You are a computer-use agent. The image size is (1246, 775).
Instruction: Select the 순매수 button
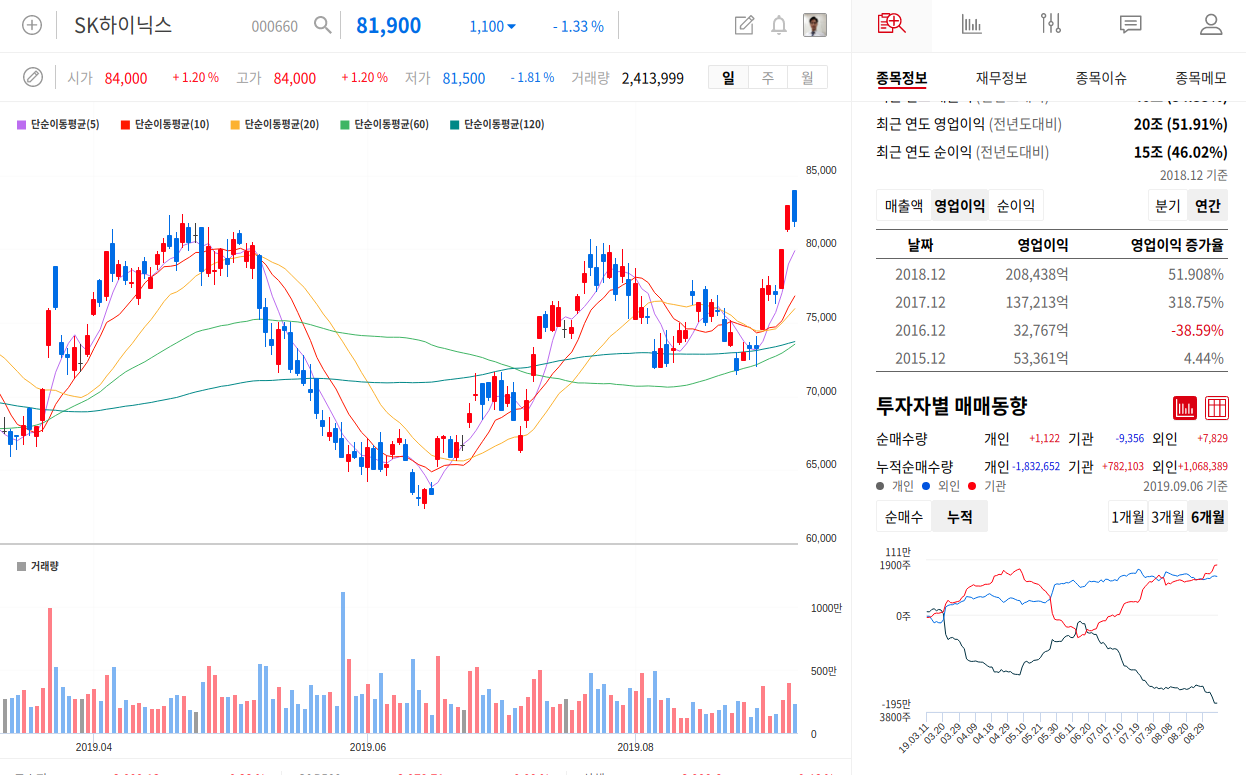[903, 517]
